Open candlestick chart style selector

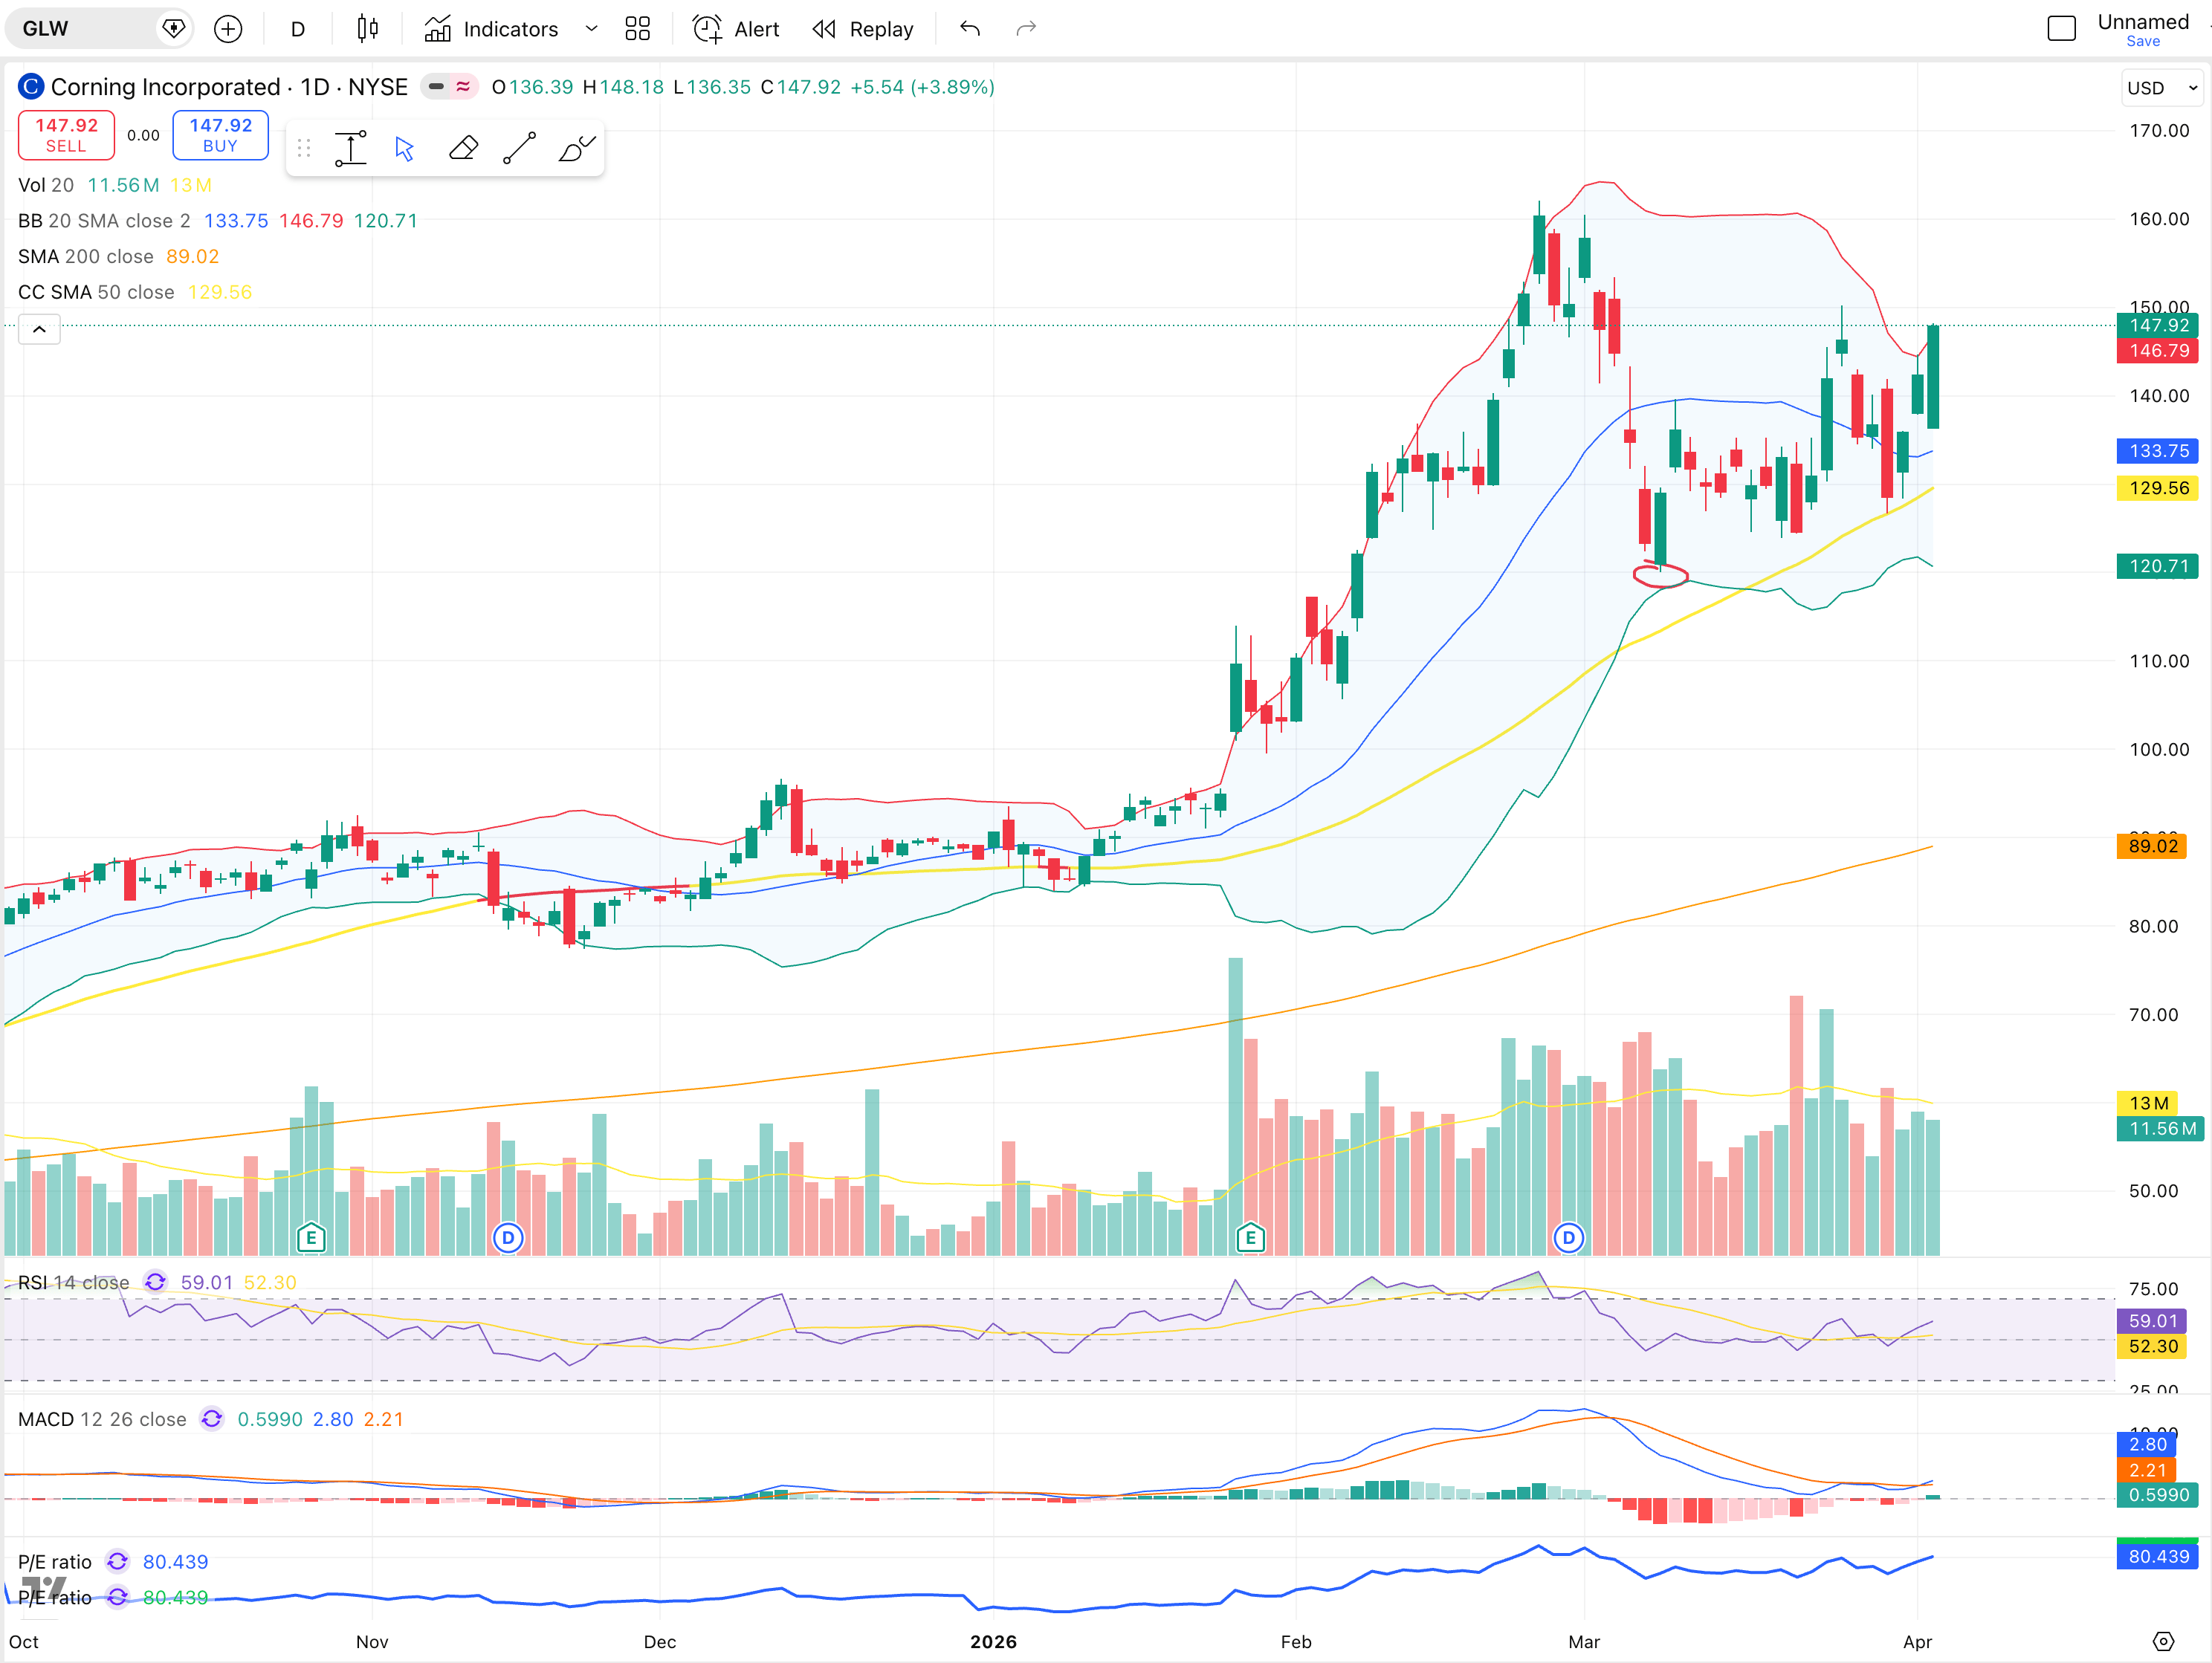pos(367,29)
